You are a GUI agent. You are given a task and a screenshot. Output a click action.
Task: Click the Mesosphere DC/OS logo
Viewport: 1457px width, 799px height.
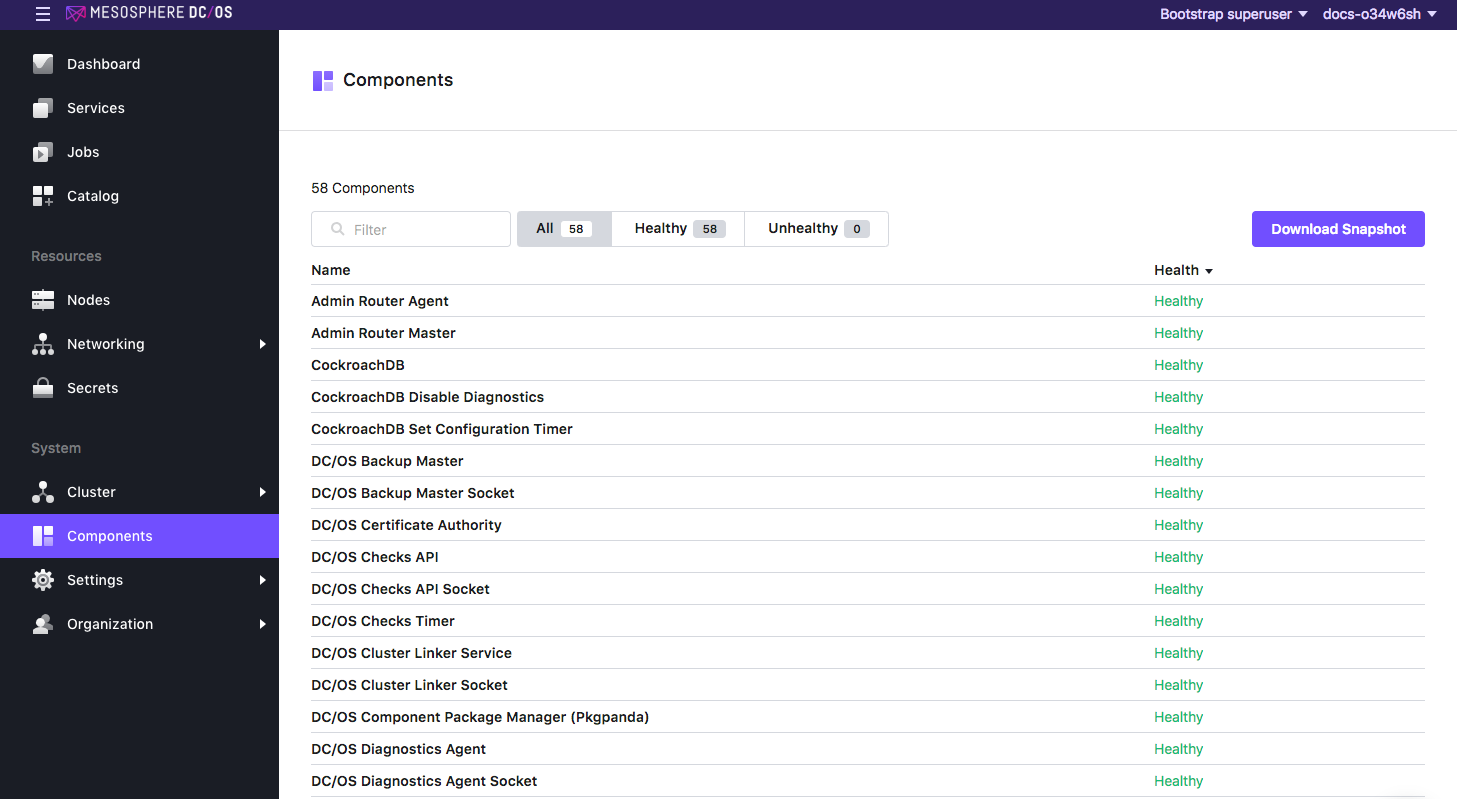[x=149, y=14]
